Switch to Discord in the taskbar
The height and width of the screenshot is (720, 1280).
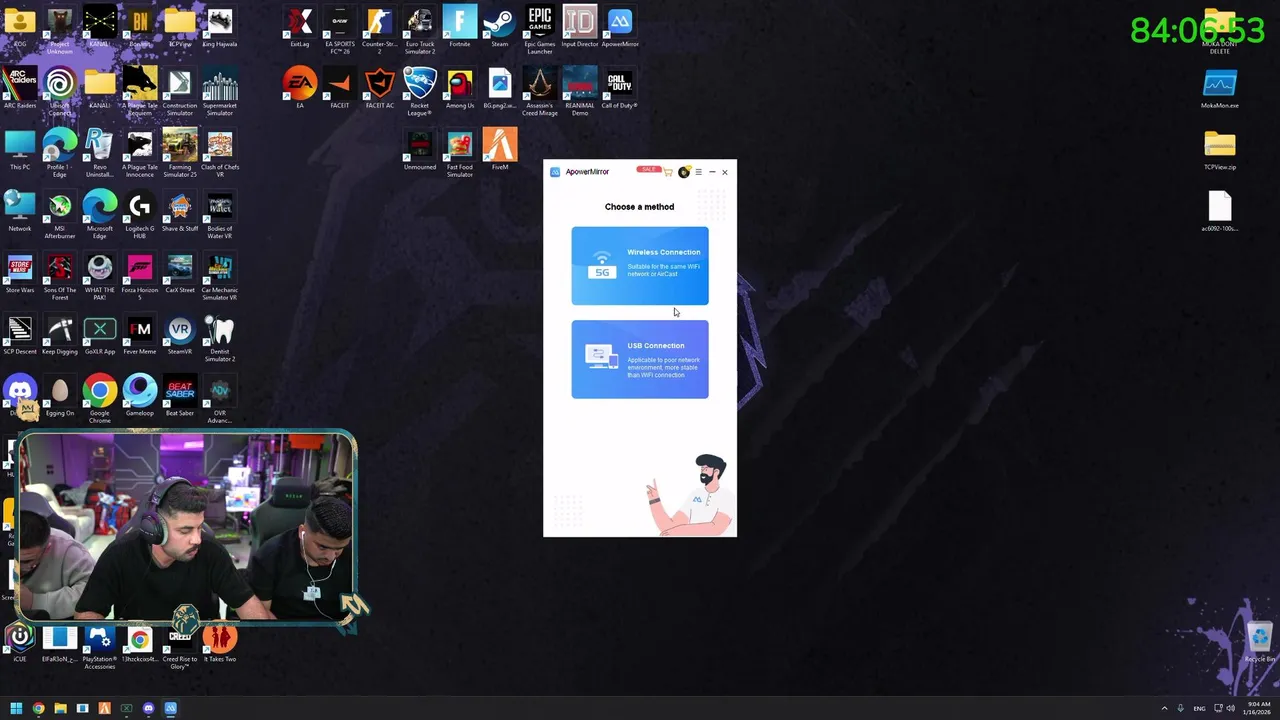(148, 709)
